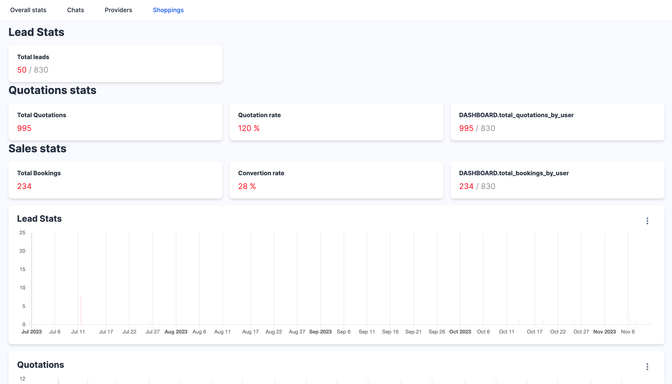This screenshot has height=384, width=672.
Task: Click the Jul 11 bar in Lead Stats chart
Action: point(81,310)
